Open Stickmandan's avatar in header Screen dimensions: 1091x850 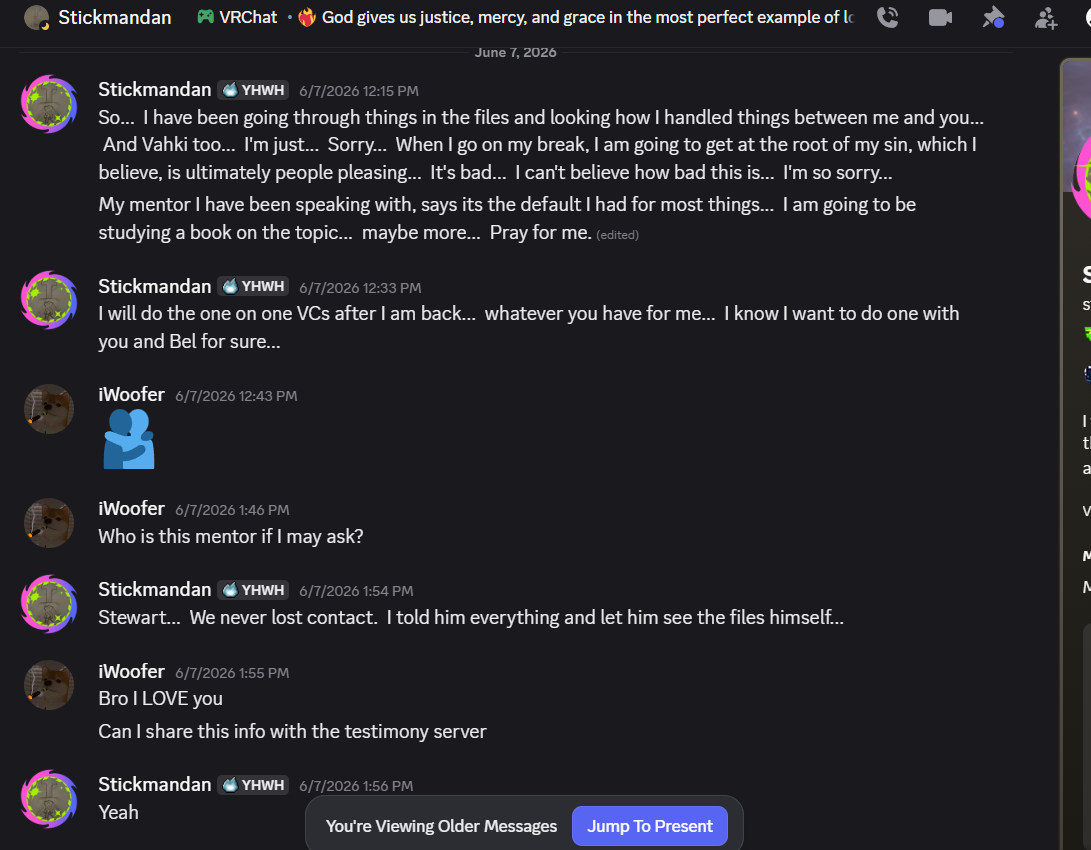[36, 17]
